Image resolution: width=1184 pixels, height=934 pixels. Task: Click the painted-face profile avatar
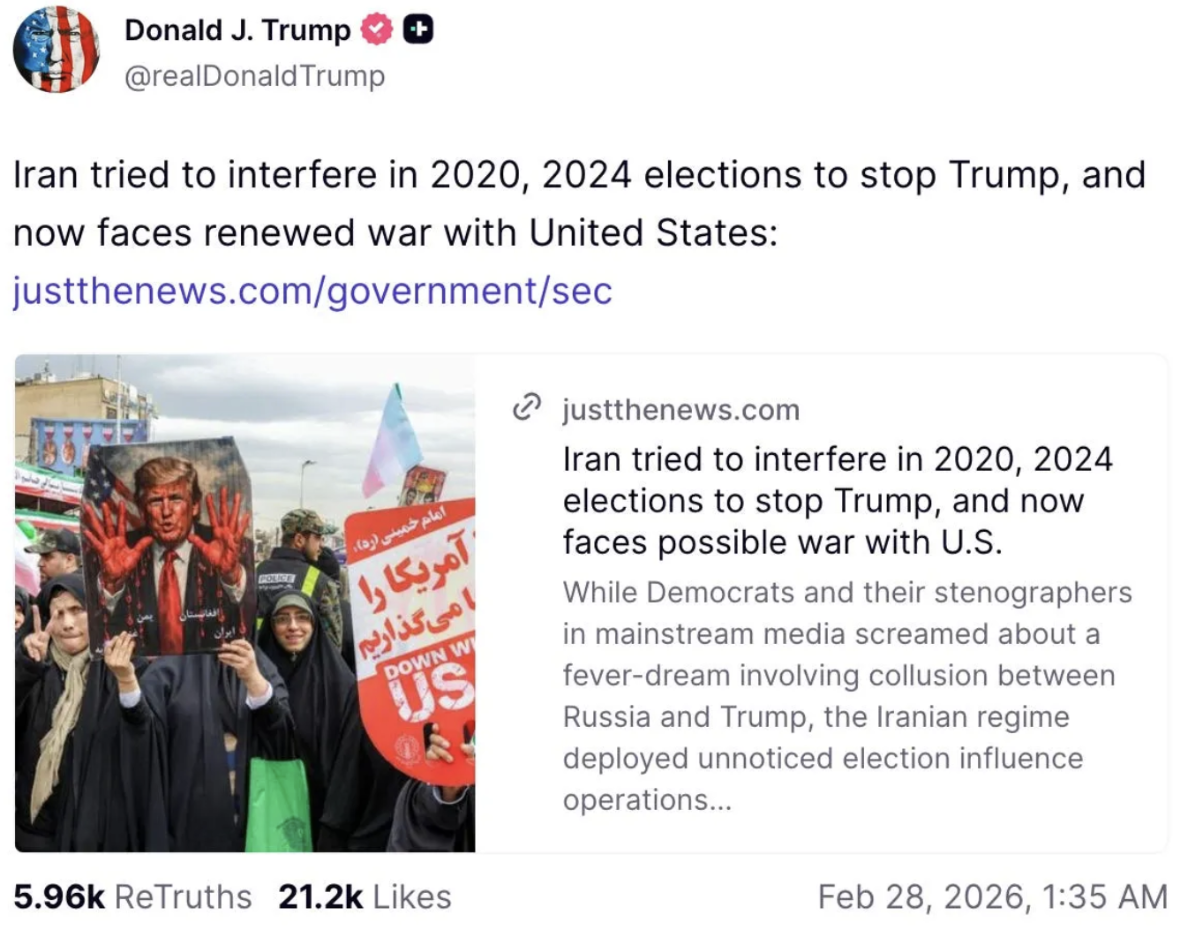coord(56,49)
